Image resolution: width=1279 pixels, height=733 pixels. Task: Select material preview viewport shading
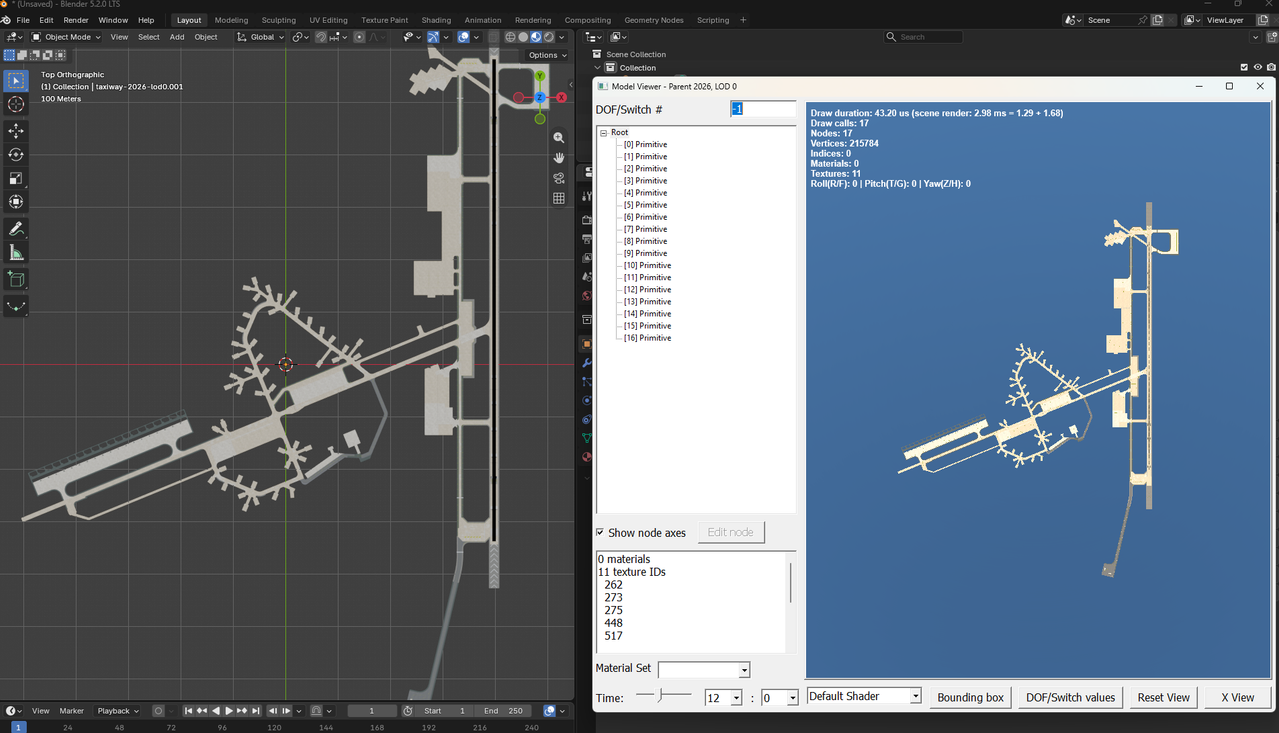(536, 37)
